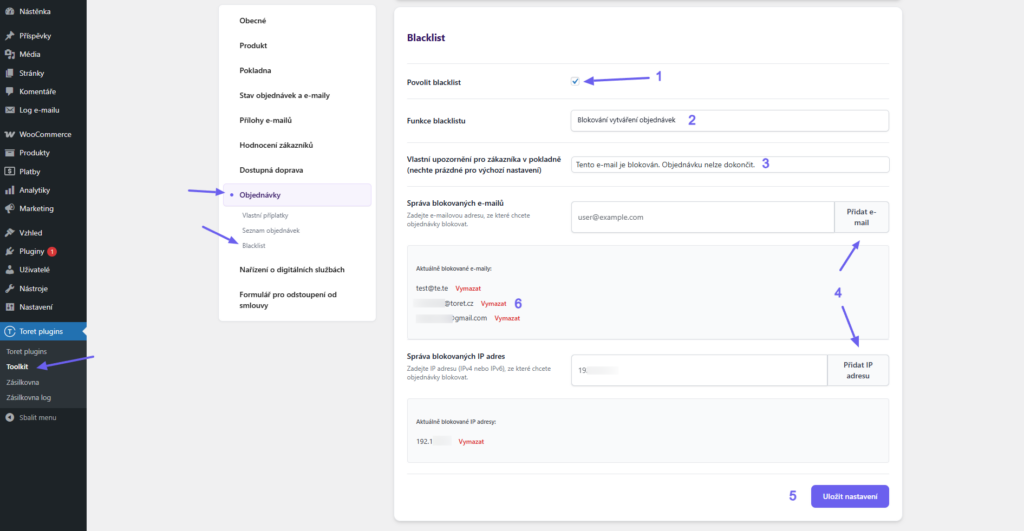1024x531 pixels.
Task: Focus the custom customer warning text field
Action: [729, 165]
